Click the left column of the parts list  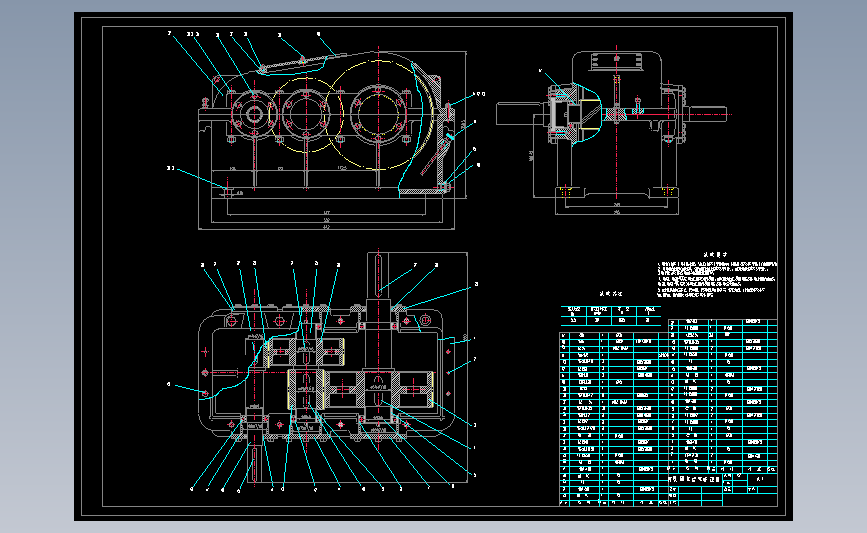614,419
